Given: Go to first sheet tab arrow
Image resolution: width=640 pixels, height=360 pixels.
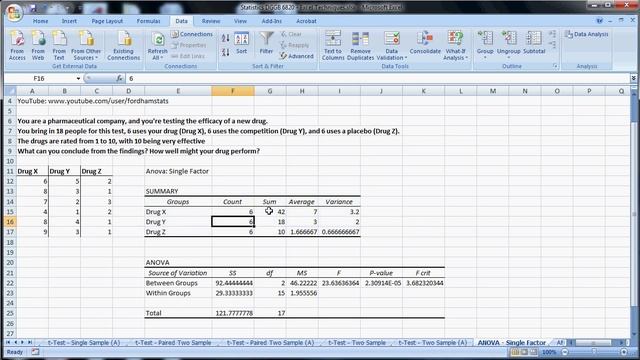Looking at the screenshot, I should click(x=8, y=342).
